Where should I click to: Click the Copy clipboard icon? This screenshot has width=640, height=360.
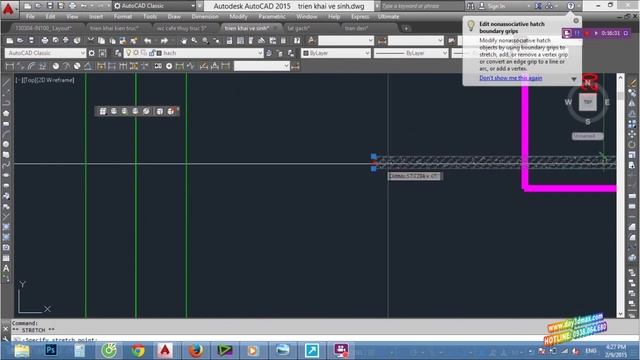coord(102,40)
